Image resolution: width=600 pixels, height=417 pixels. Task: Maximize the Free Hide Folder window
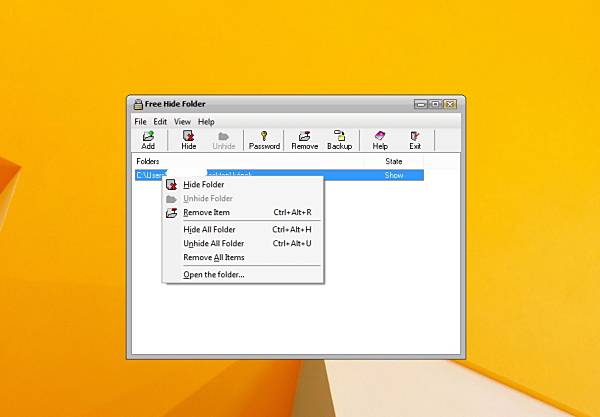(x=435, y=104)
